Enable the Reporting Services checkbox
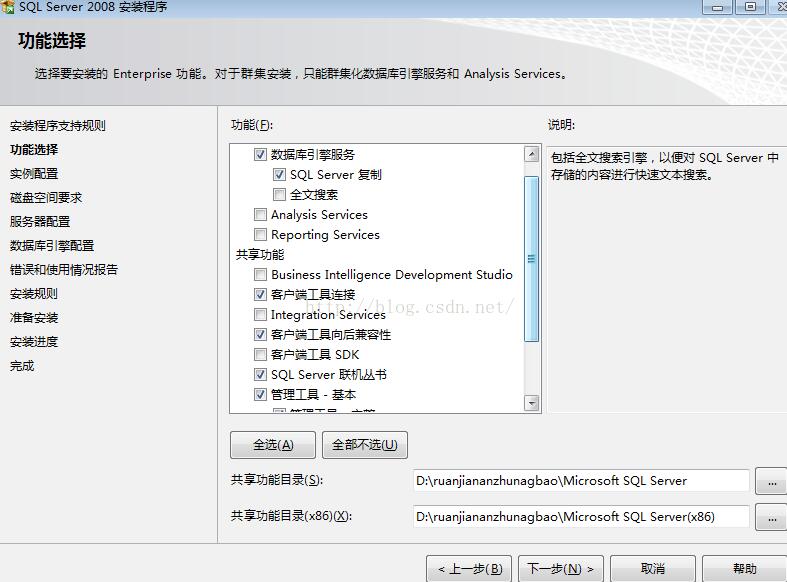Screen dimensions: 787x582 coord(260,235)
